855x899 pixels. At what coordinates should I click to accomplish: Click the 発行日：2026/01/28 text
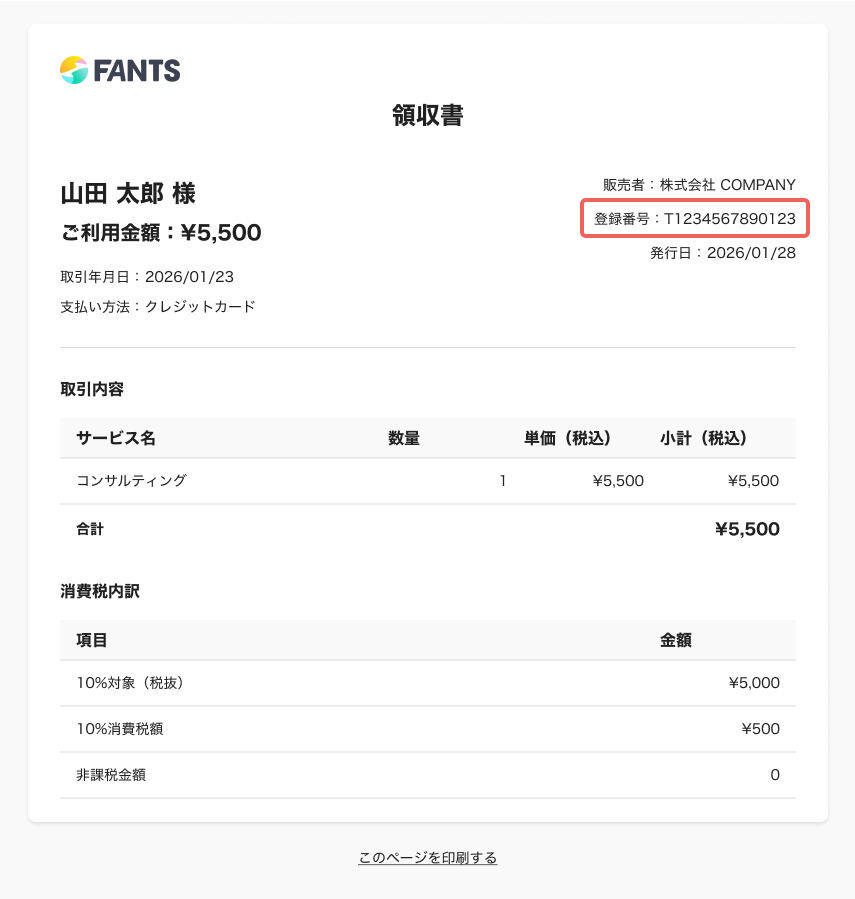click(723, 253)
